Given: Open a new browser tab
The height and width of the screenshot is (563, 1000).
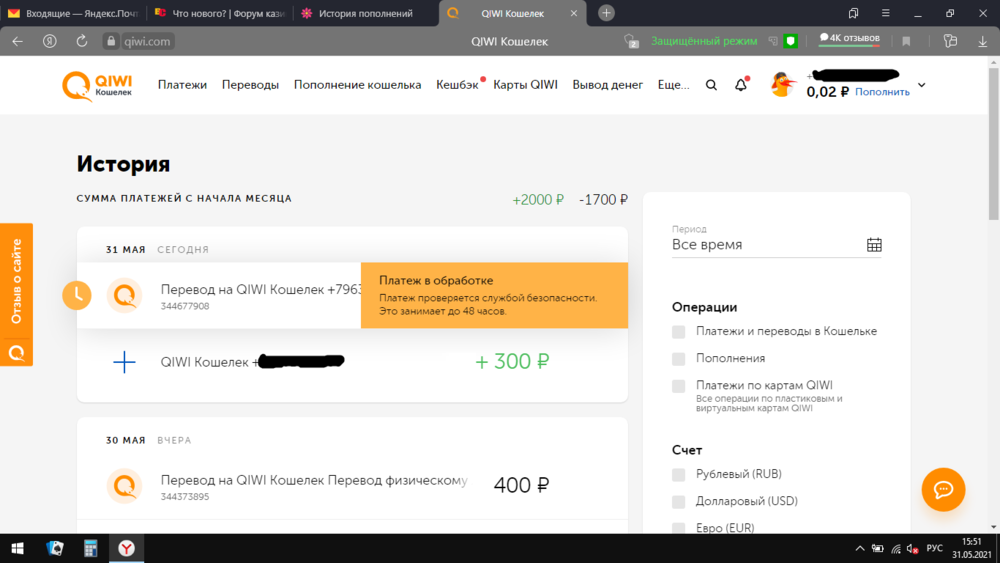Looking at the screenshot, I should (x=606, y=13).
